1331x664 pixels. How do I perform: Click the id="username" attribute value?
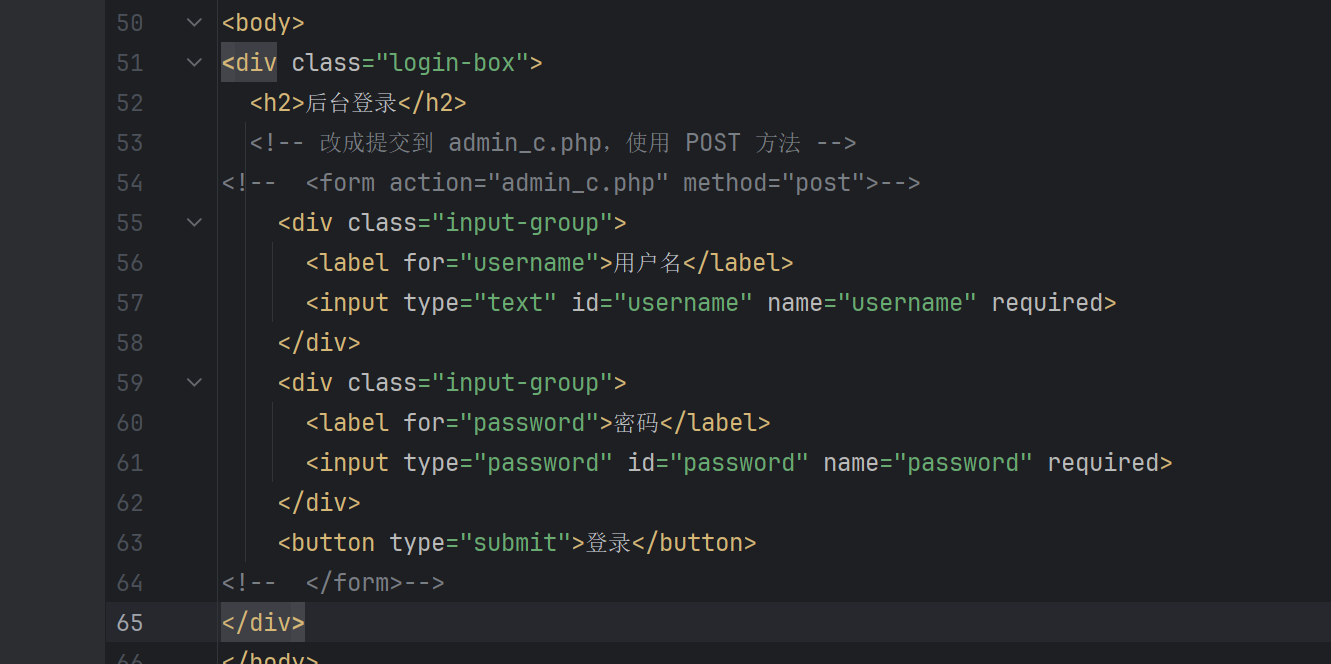coord(689,303)
